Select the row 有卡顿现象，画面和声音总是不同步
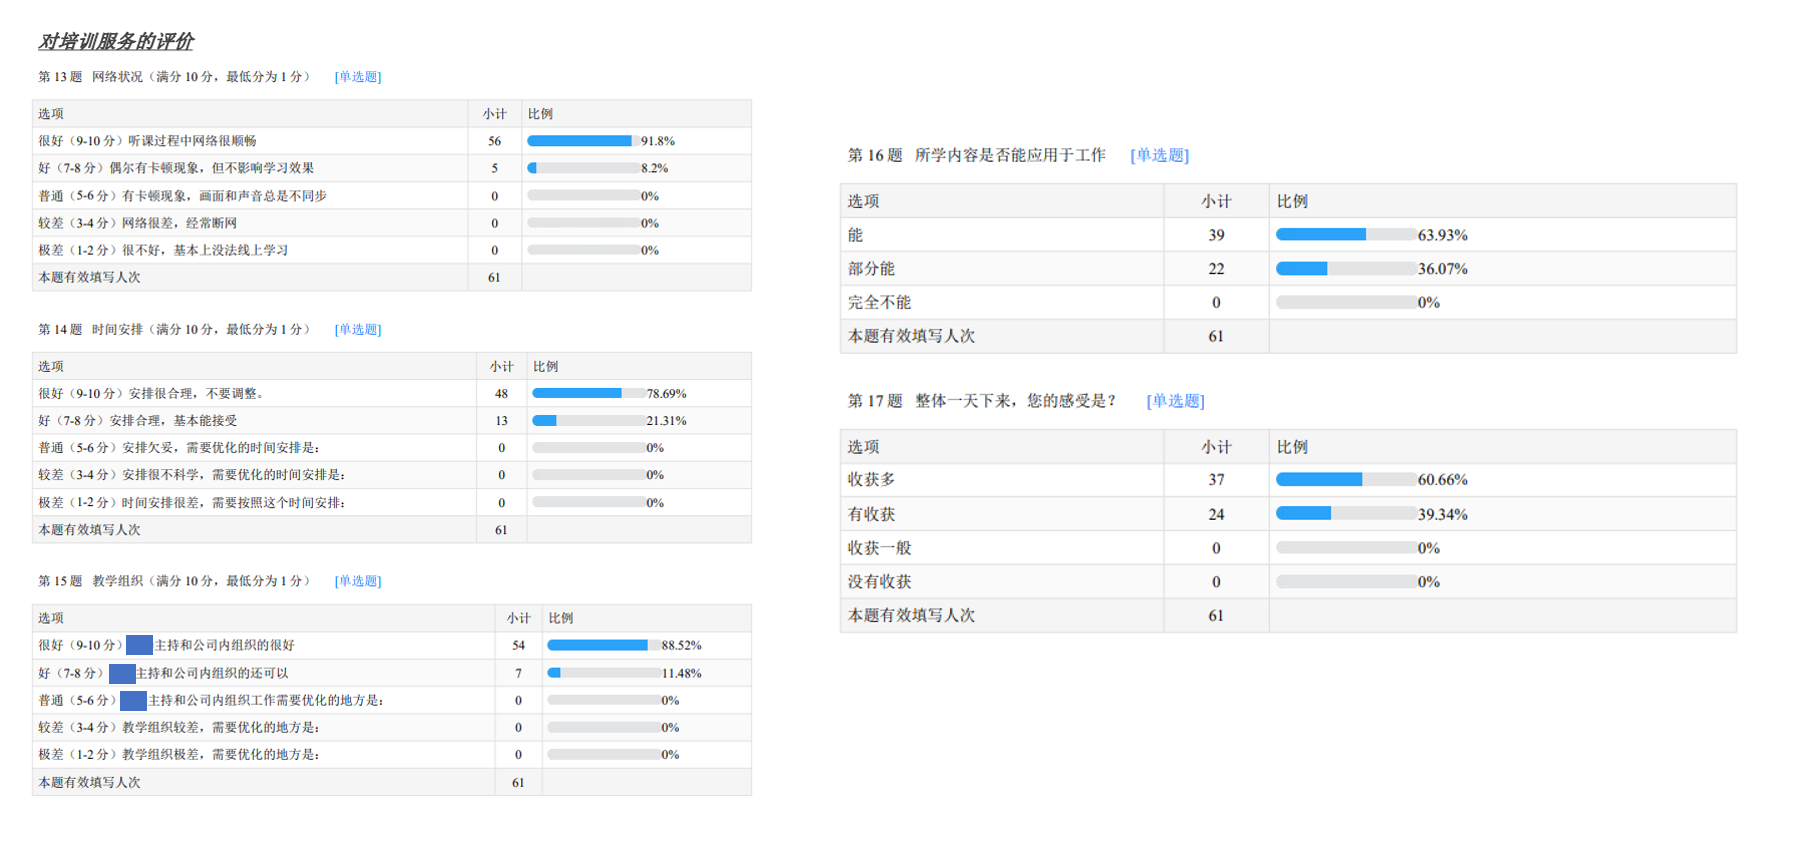1815x846 pixels. click(x=392, y=196)
